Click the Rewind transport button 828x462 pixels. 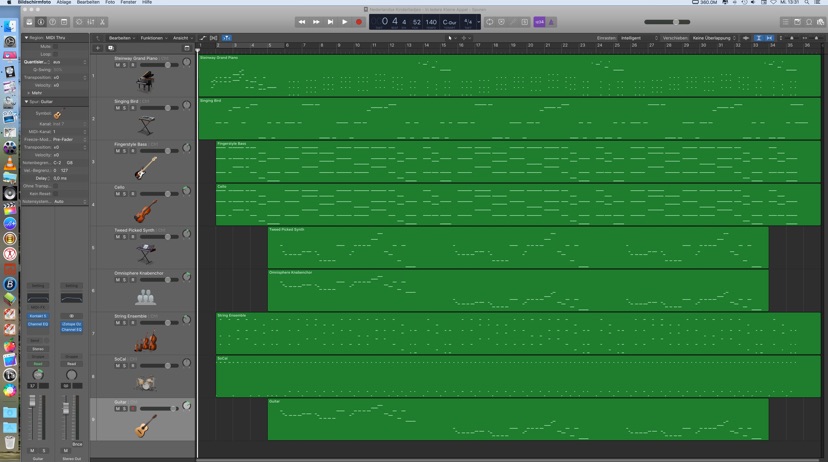[302, 22]
